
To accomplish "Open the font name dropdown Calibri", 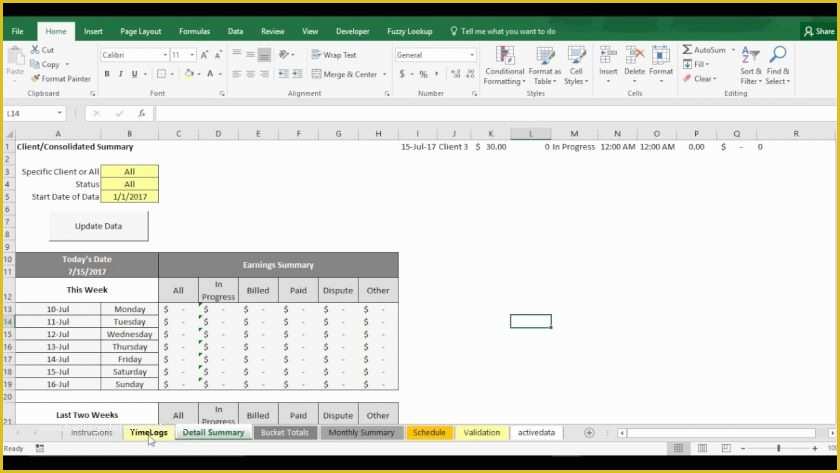I will point(165,55).
